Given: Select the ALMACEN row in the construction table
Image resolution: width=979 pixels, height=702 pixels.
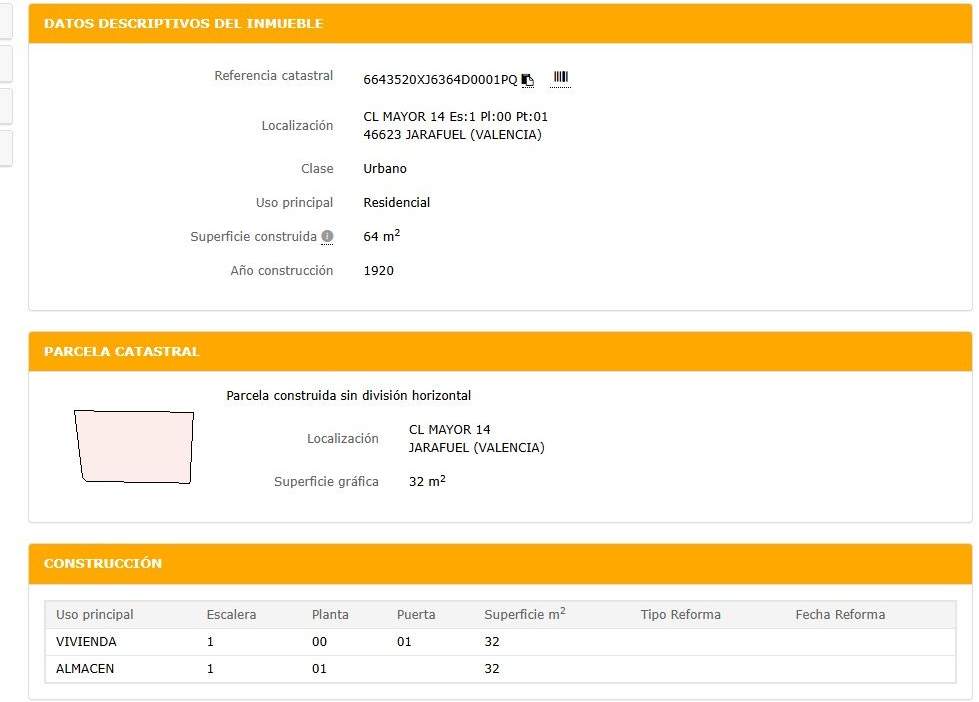Looking at the screenshot, I should tap(85, 668).
